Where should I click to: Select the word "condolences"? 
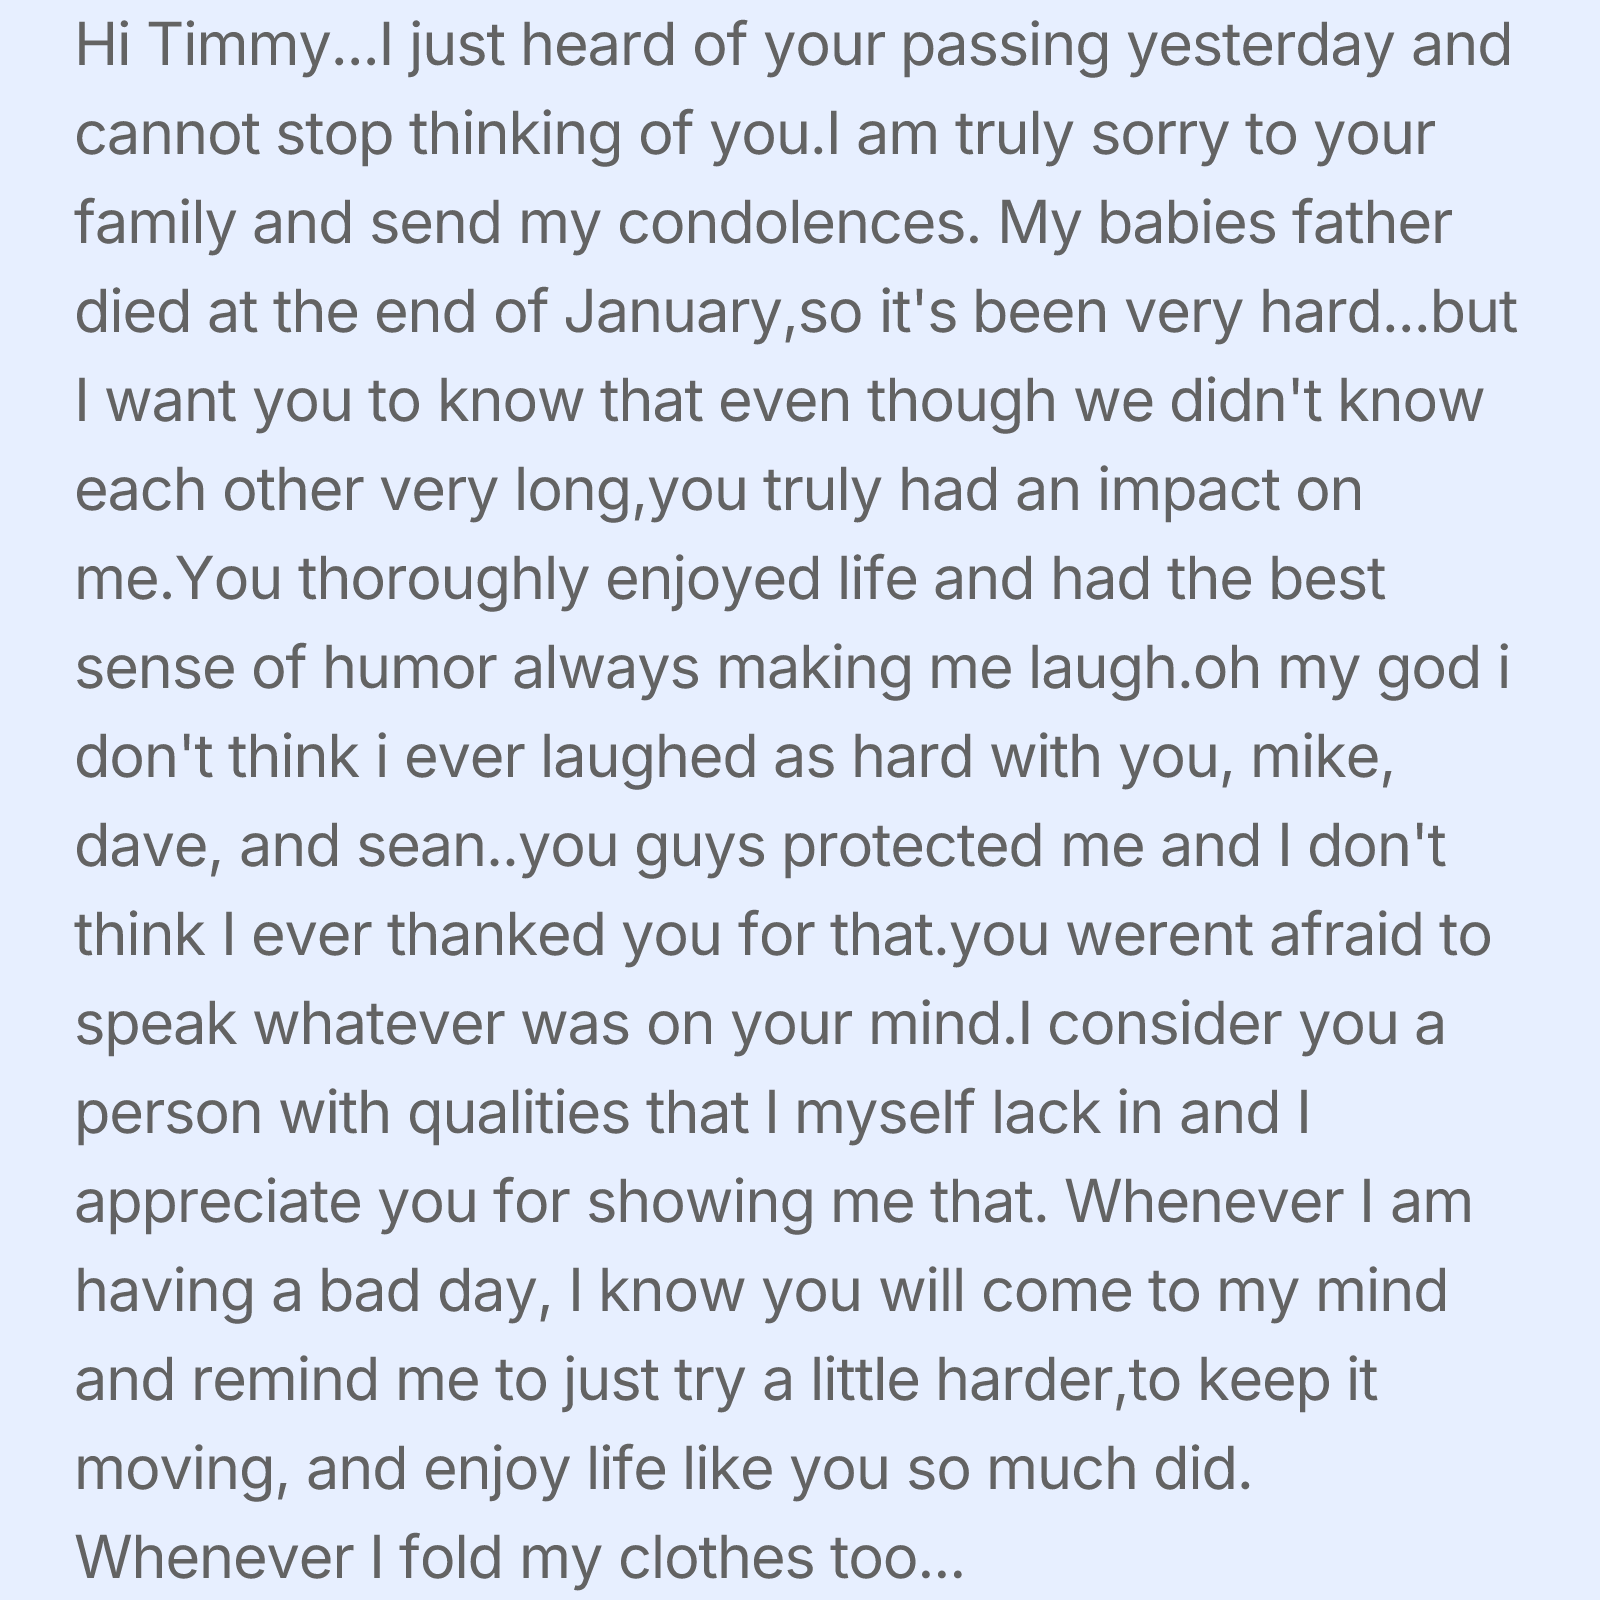click(x=793, y=224)
